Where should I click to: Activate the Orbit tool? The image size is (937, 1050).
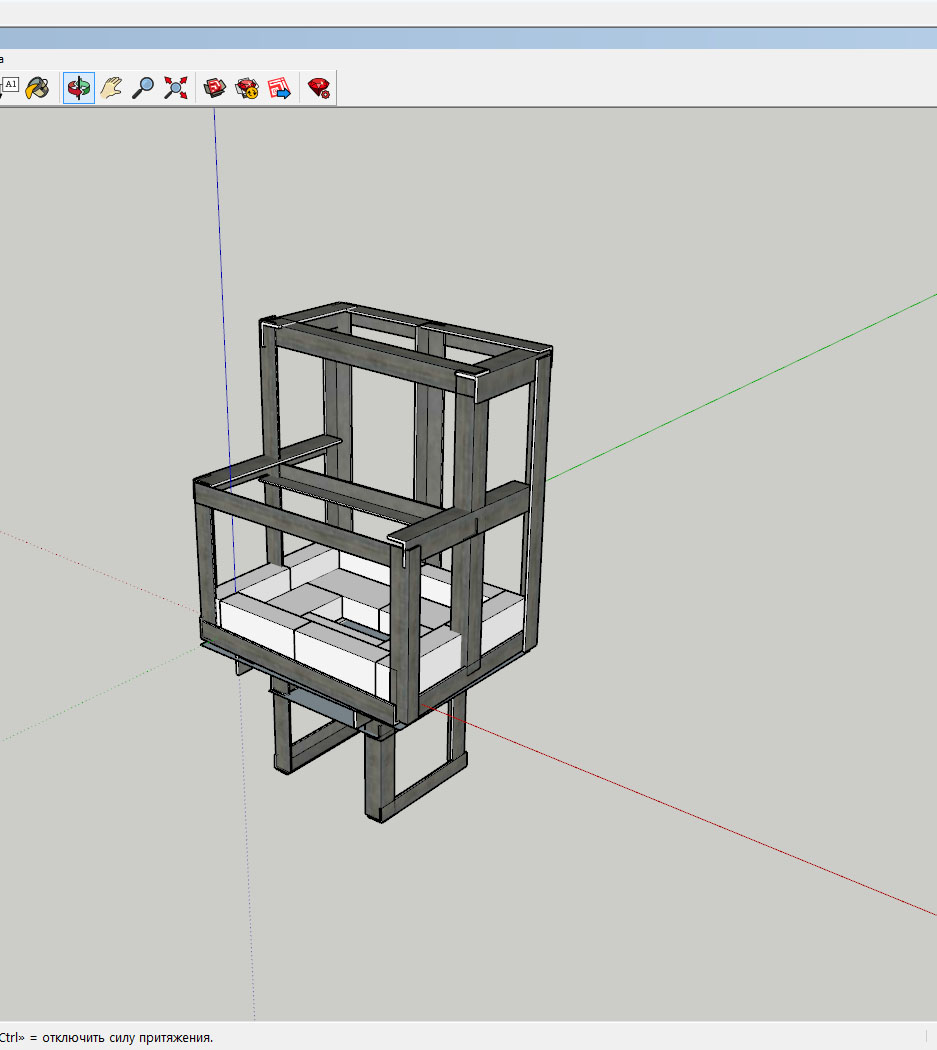[x=79, y=88]
